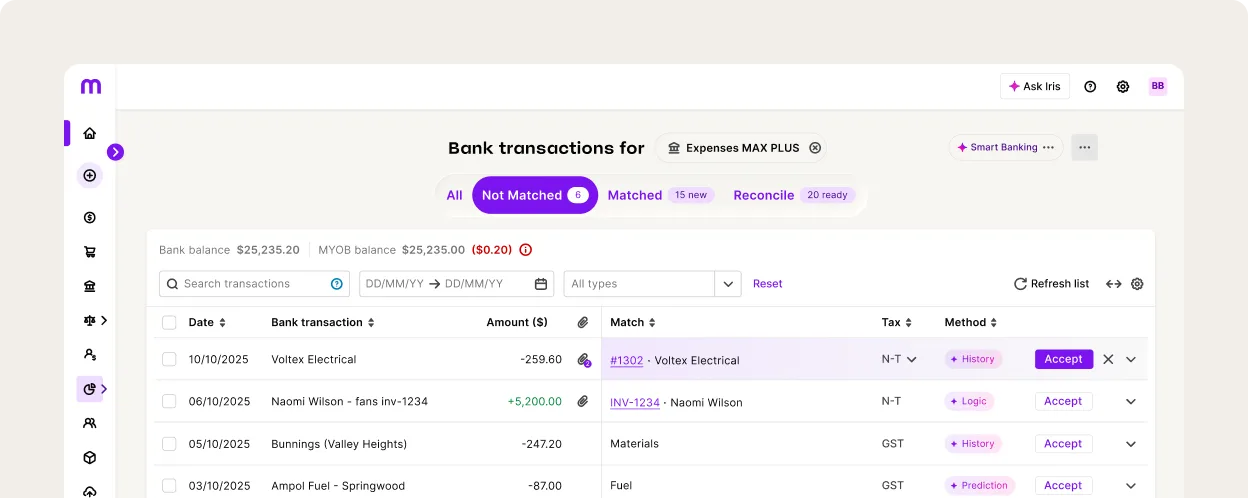1248x498 pixels.
Task: Open the All types dropdown
Action: 652,284
